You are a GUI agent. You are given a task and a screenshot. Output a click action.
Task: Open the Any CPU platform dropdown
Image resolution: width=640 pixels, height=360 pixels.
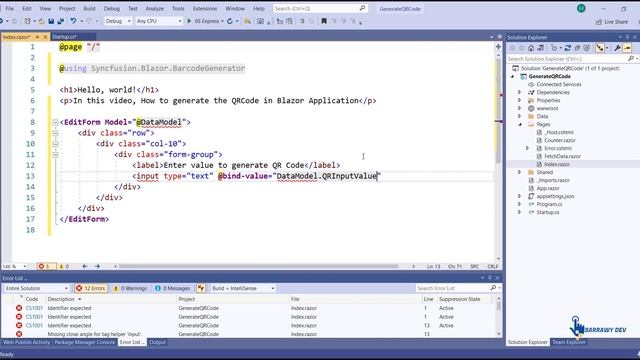point(158,21)
